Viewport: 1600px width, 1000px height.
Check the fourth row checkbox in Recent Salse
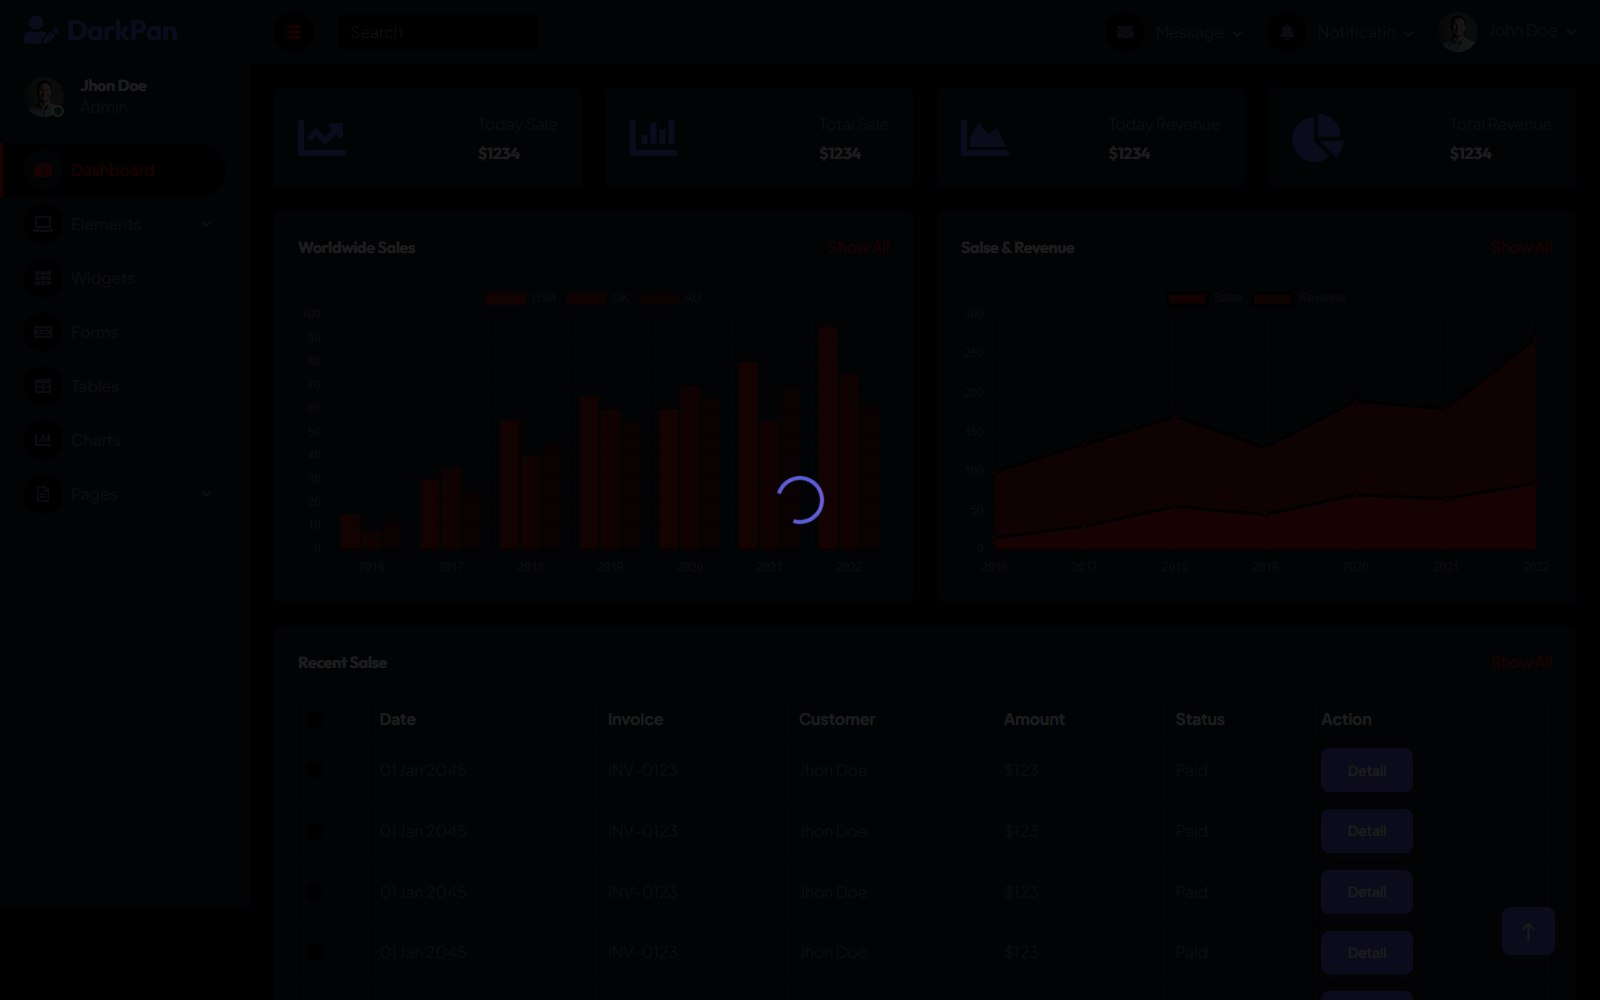pyautogui.click(x=315, y=952)
